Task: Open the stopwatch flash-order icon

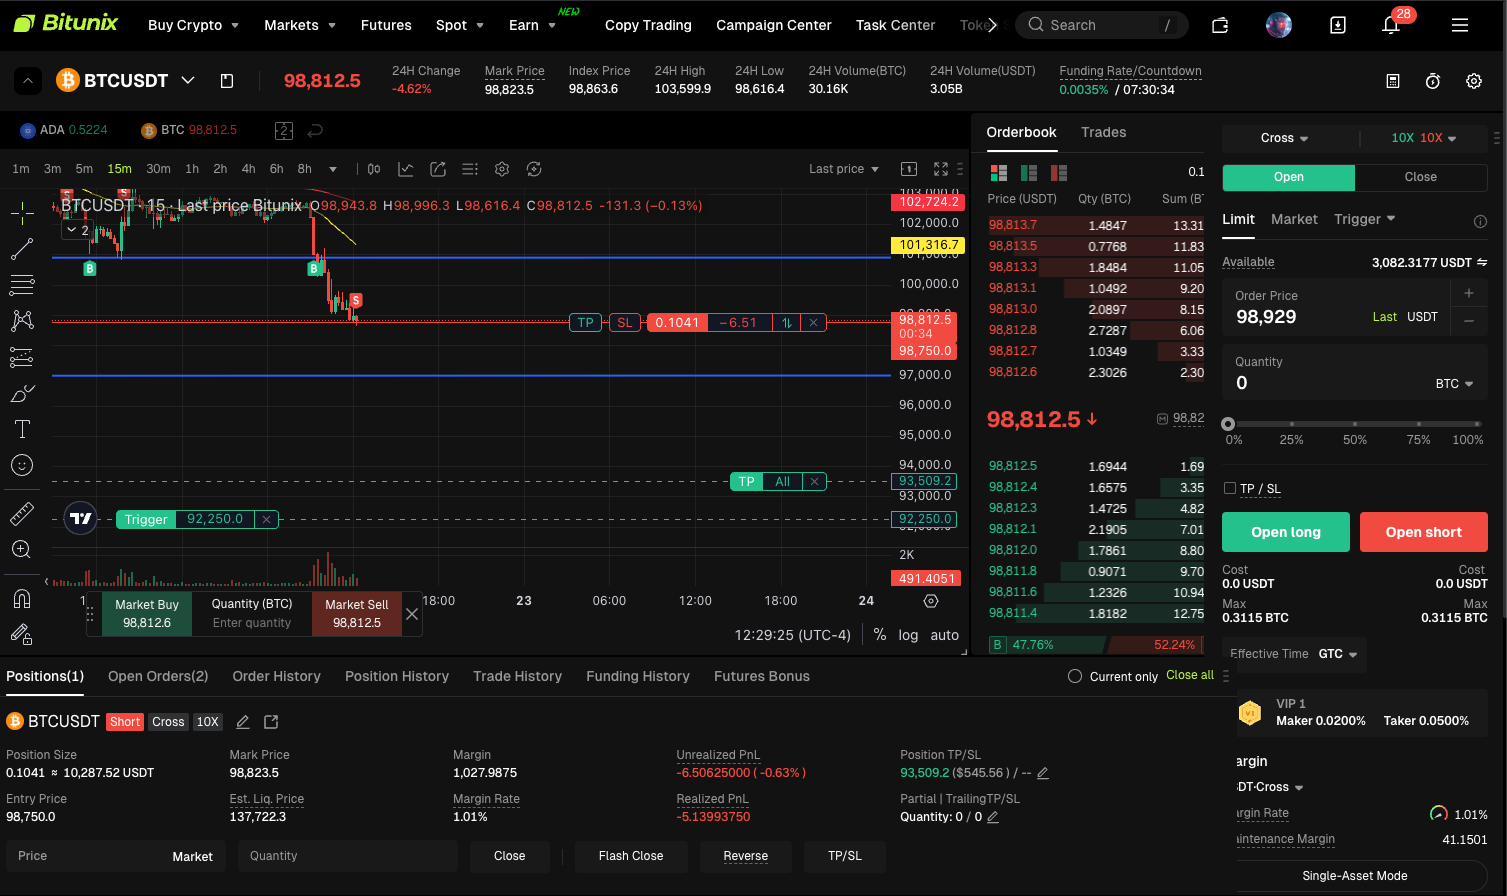Action: pos(1433,81)
